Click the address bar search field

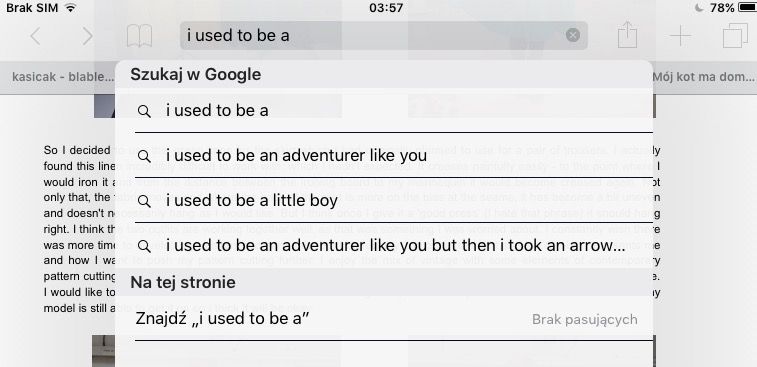(384, 36)
